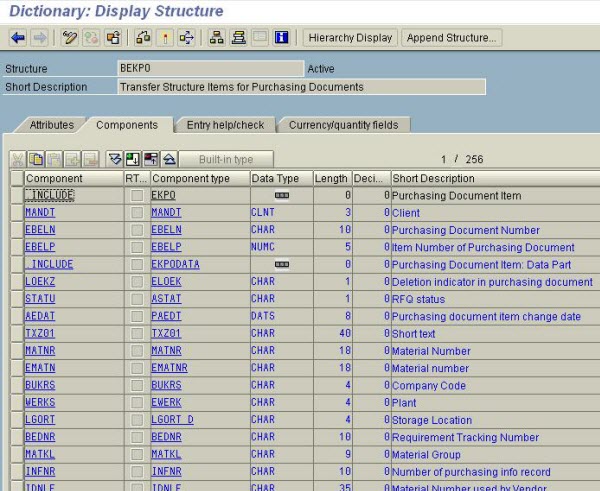Tick the RT checkbox in MANDT row
Viewport: 600px width, 491px height.
pos(136,213)
